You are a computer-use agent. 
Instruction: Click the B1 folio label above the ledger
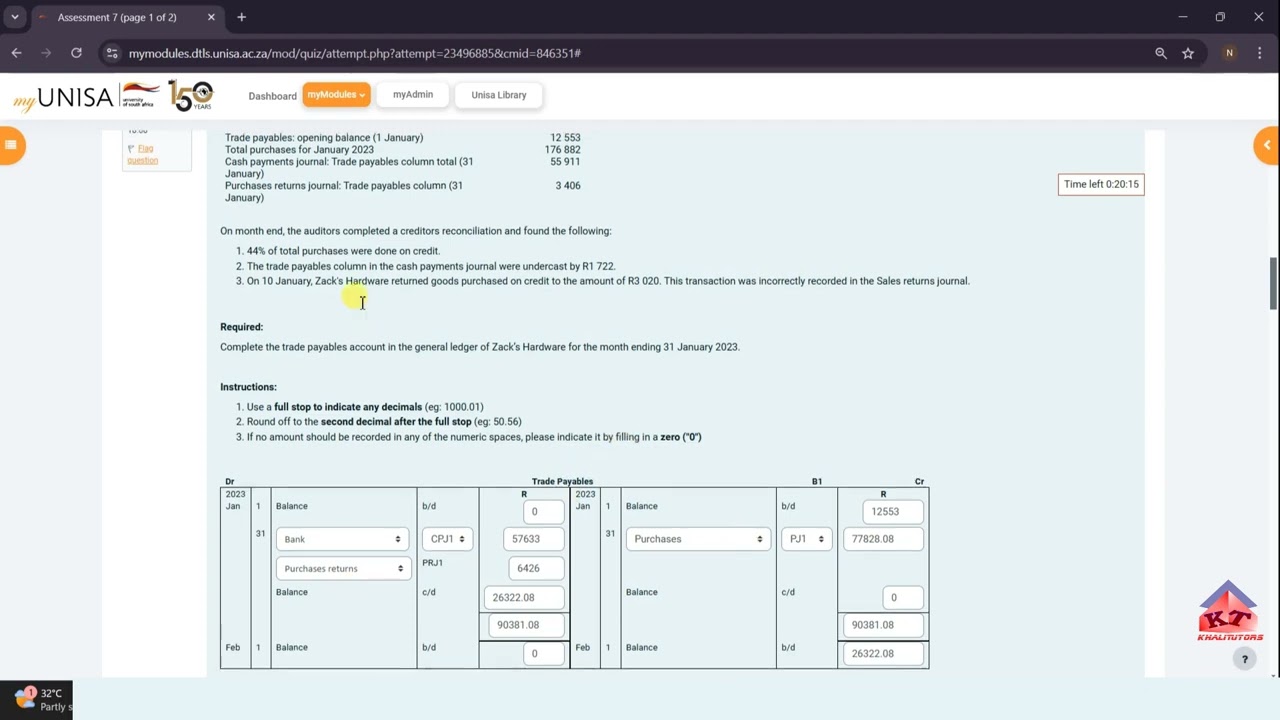pyautogui.click(x=817, y=481)
